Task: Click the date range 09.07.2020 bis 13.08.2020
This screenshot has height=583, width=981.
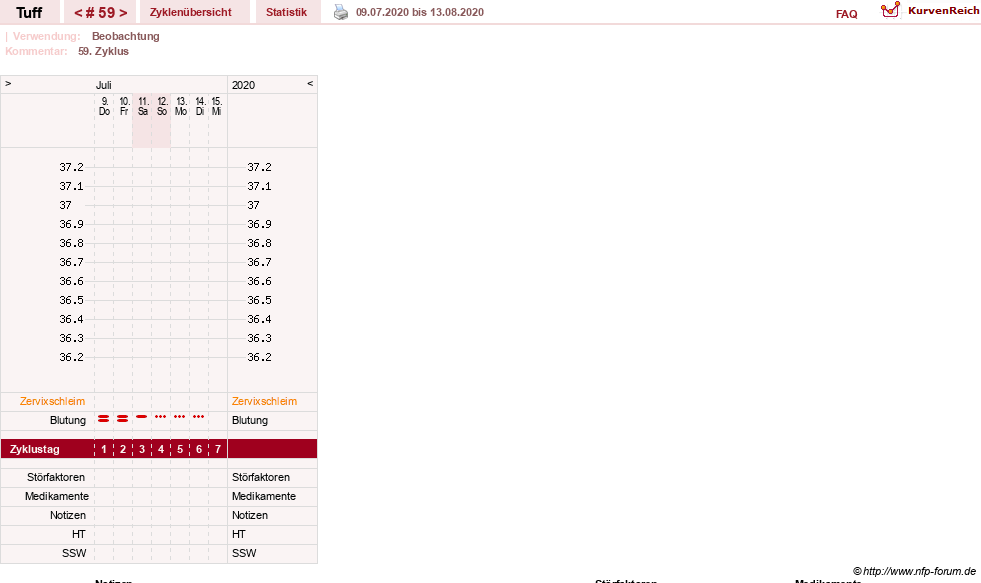Action: coord(420,12)
